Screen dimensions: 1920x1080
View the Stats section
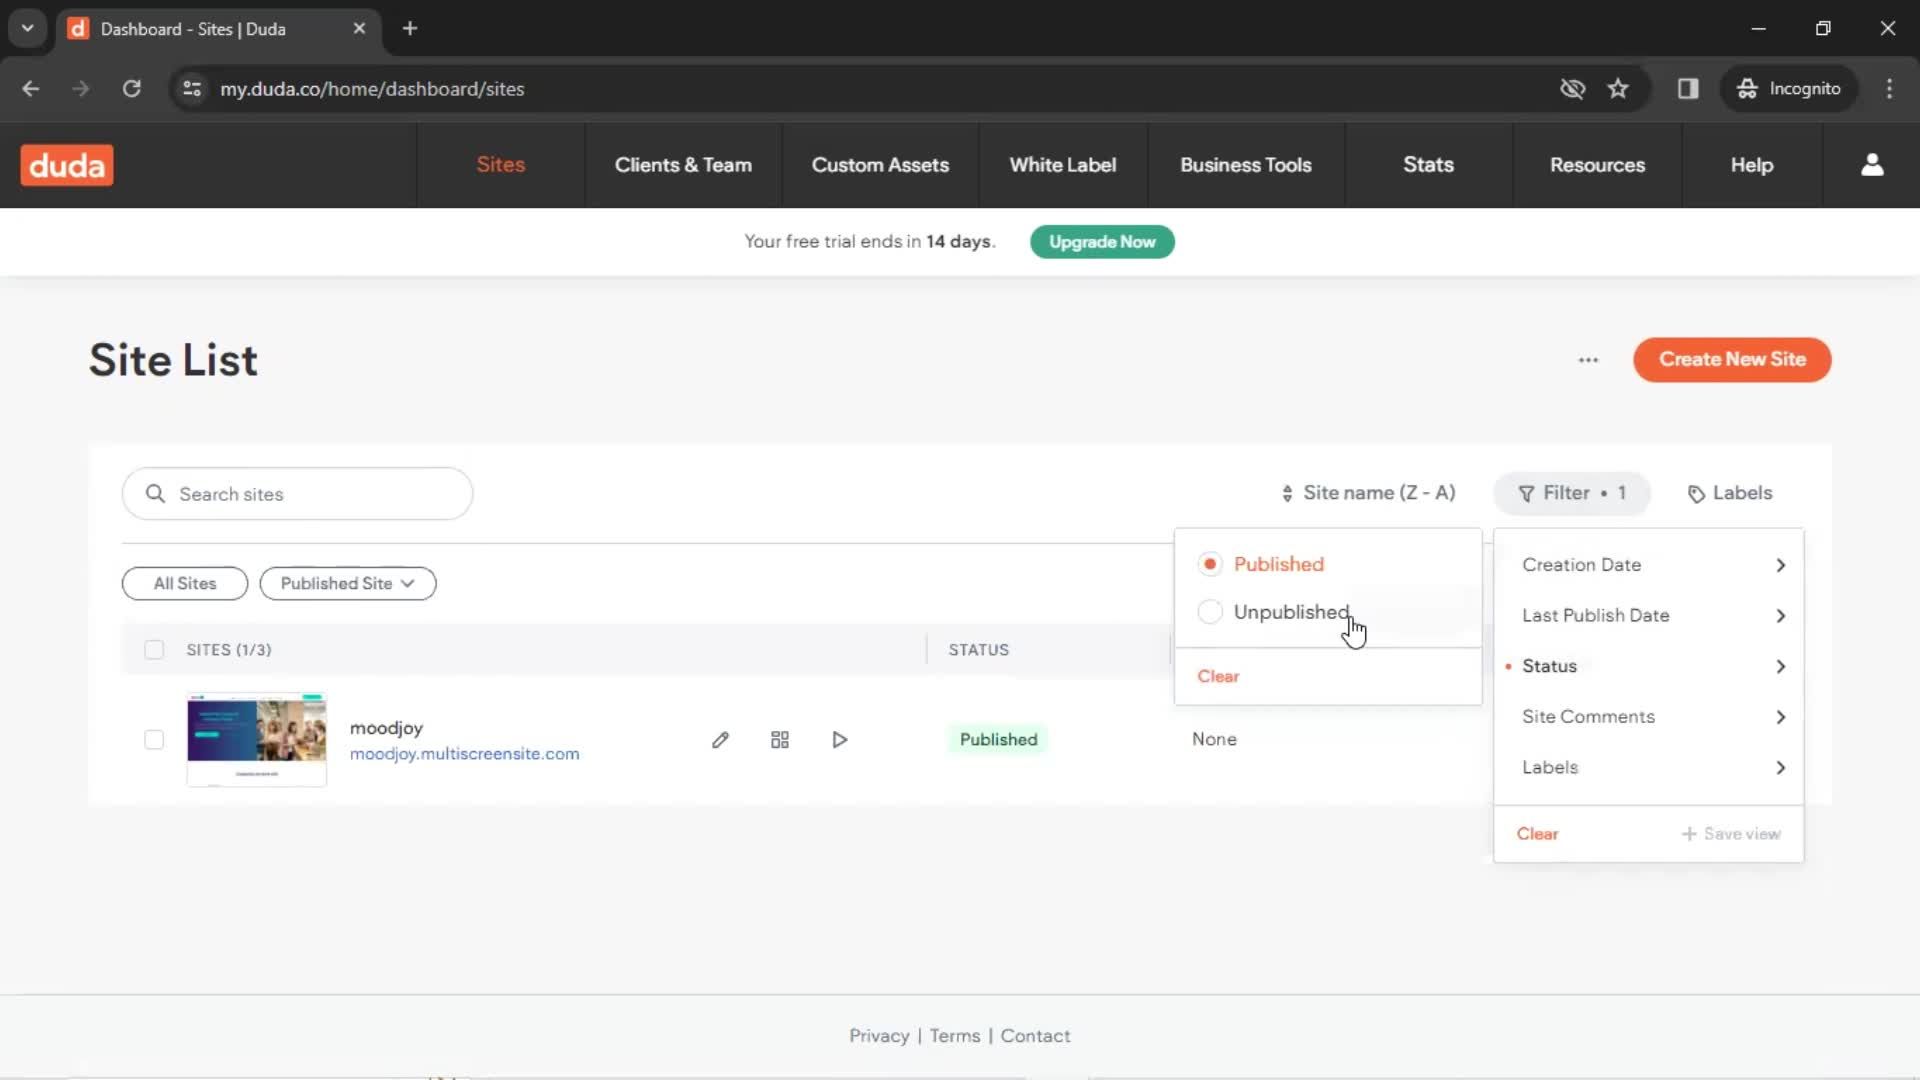tap(1428, 165)
